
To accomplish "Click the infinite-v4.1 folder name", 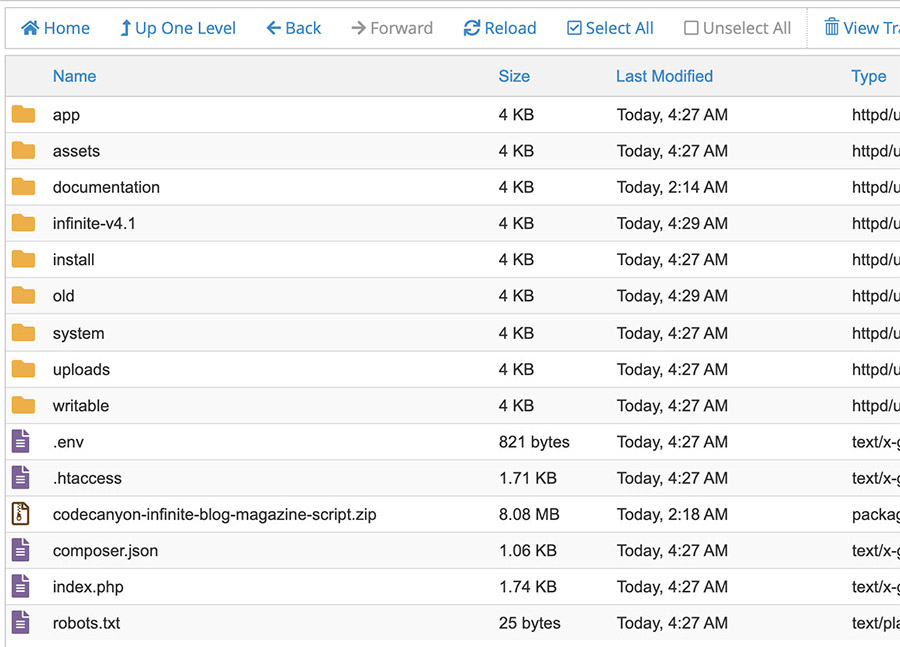I will [94, 224].
